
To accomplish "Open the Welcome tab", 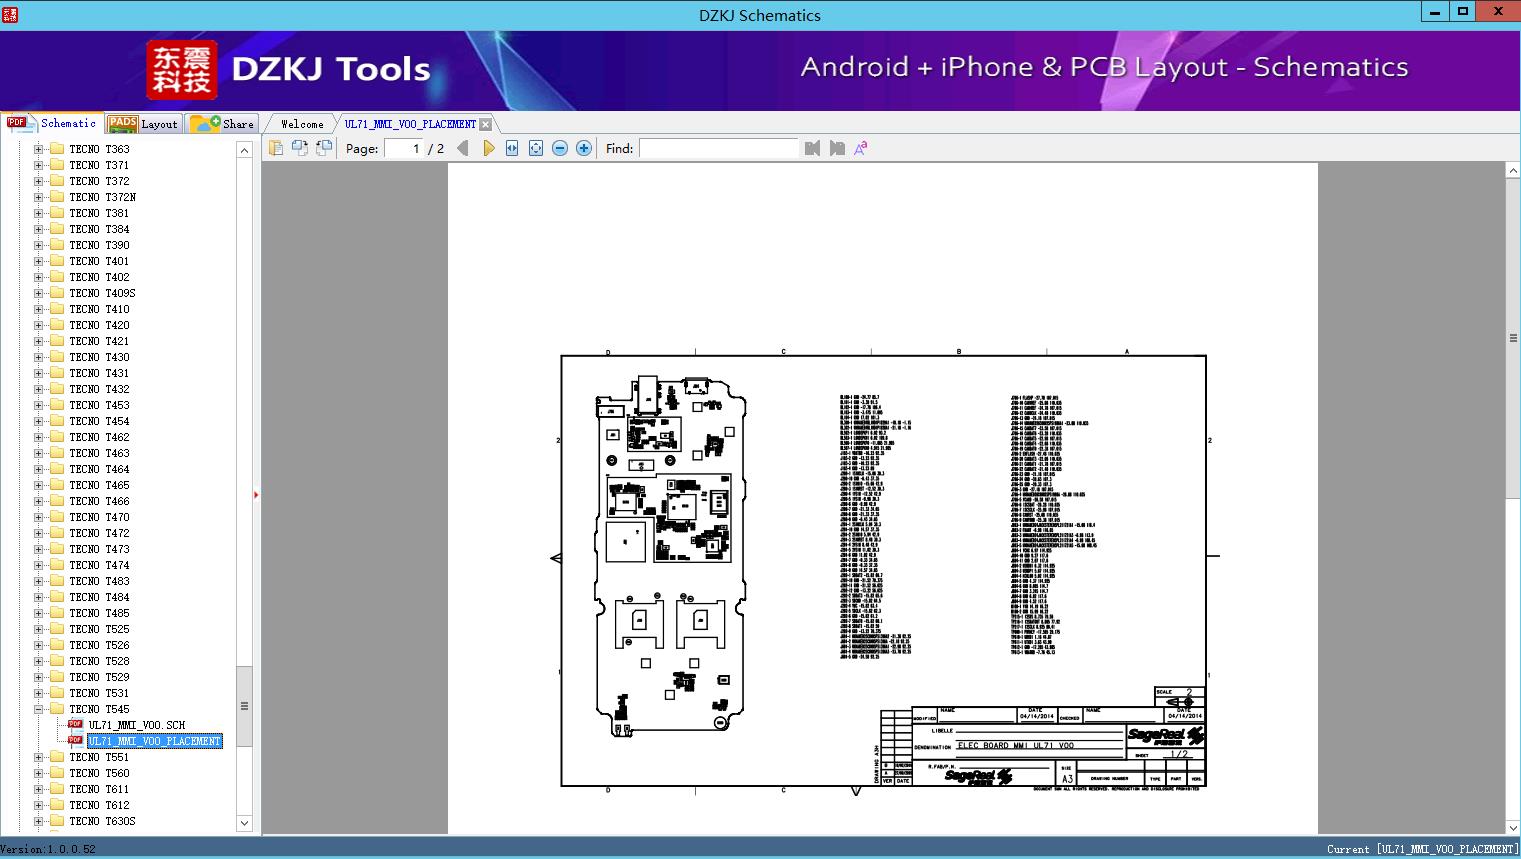I will click(302, 124).
